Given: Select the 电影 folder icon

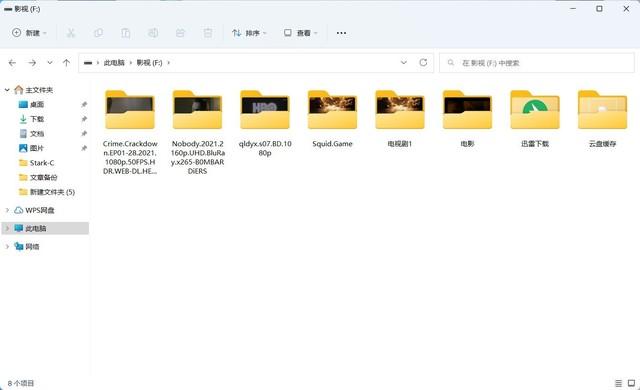Looking at the screenshot, I should [467, 110].
